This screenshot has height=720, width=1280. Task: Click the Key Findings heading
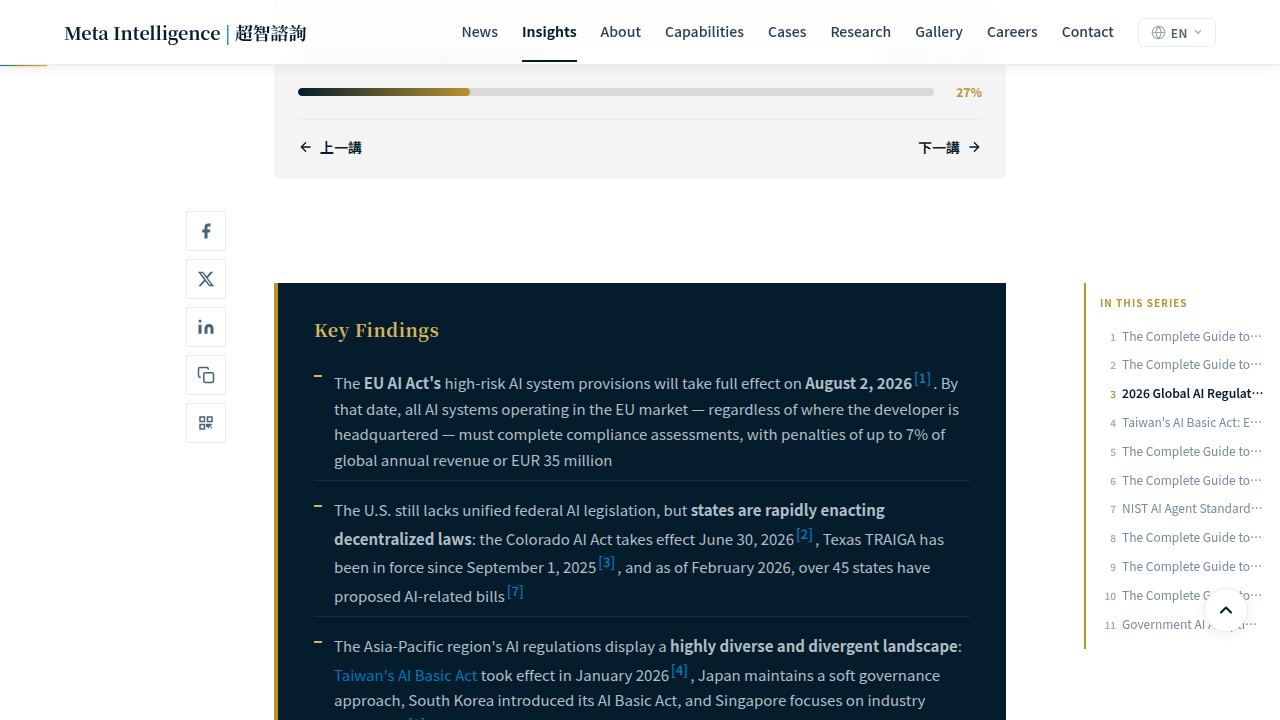coord(376,330)
